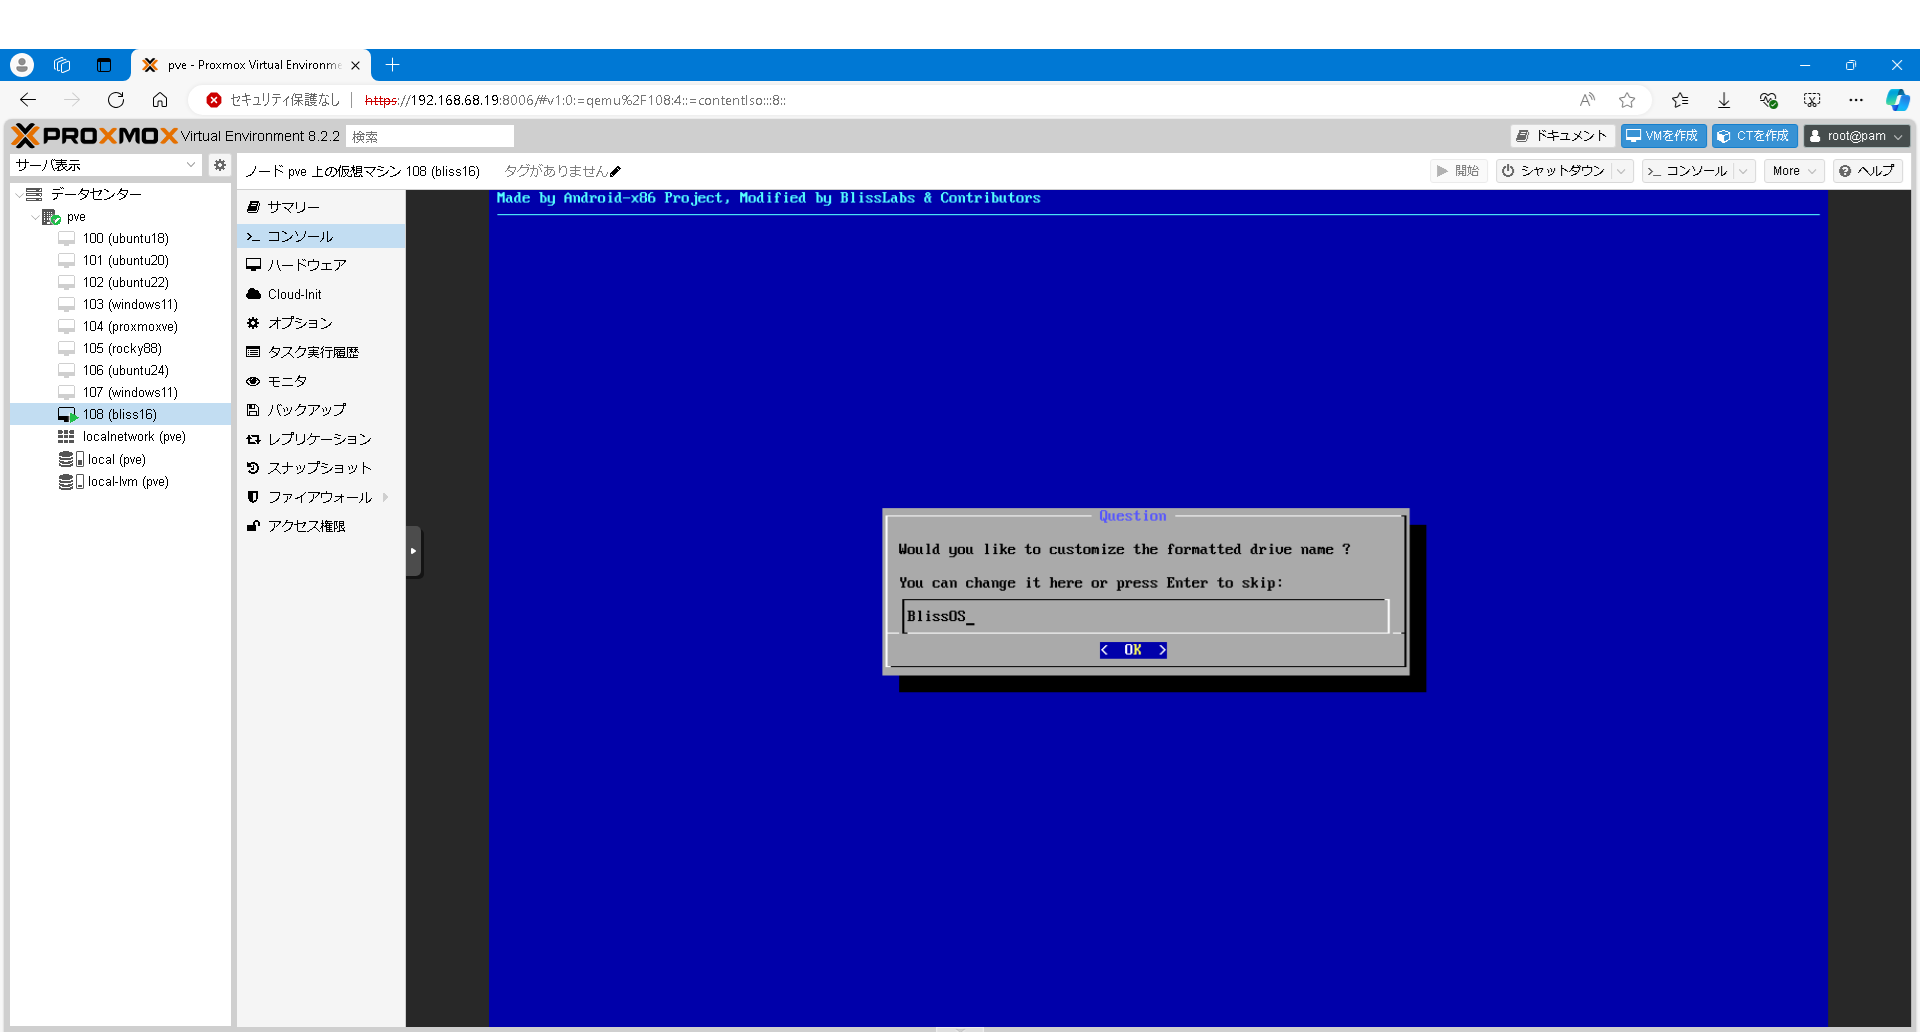The height and width of the screenshot is (1032, 1920).
Task: Open the Summary tab (サマリー)
Action: point(321,207)
